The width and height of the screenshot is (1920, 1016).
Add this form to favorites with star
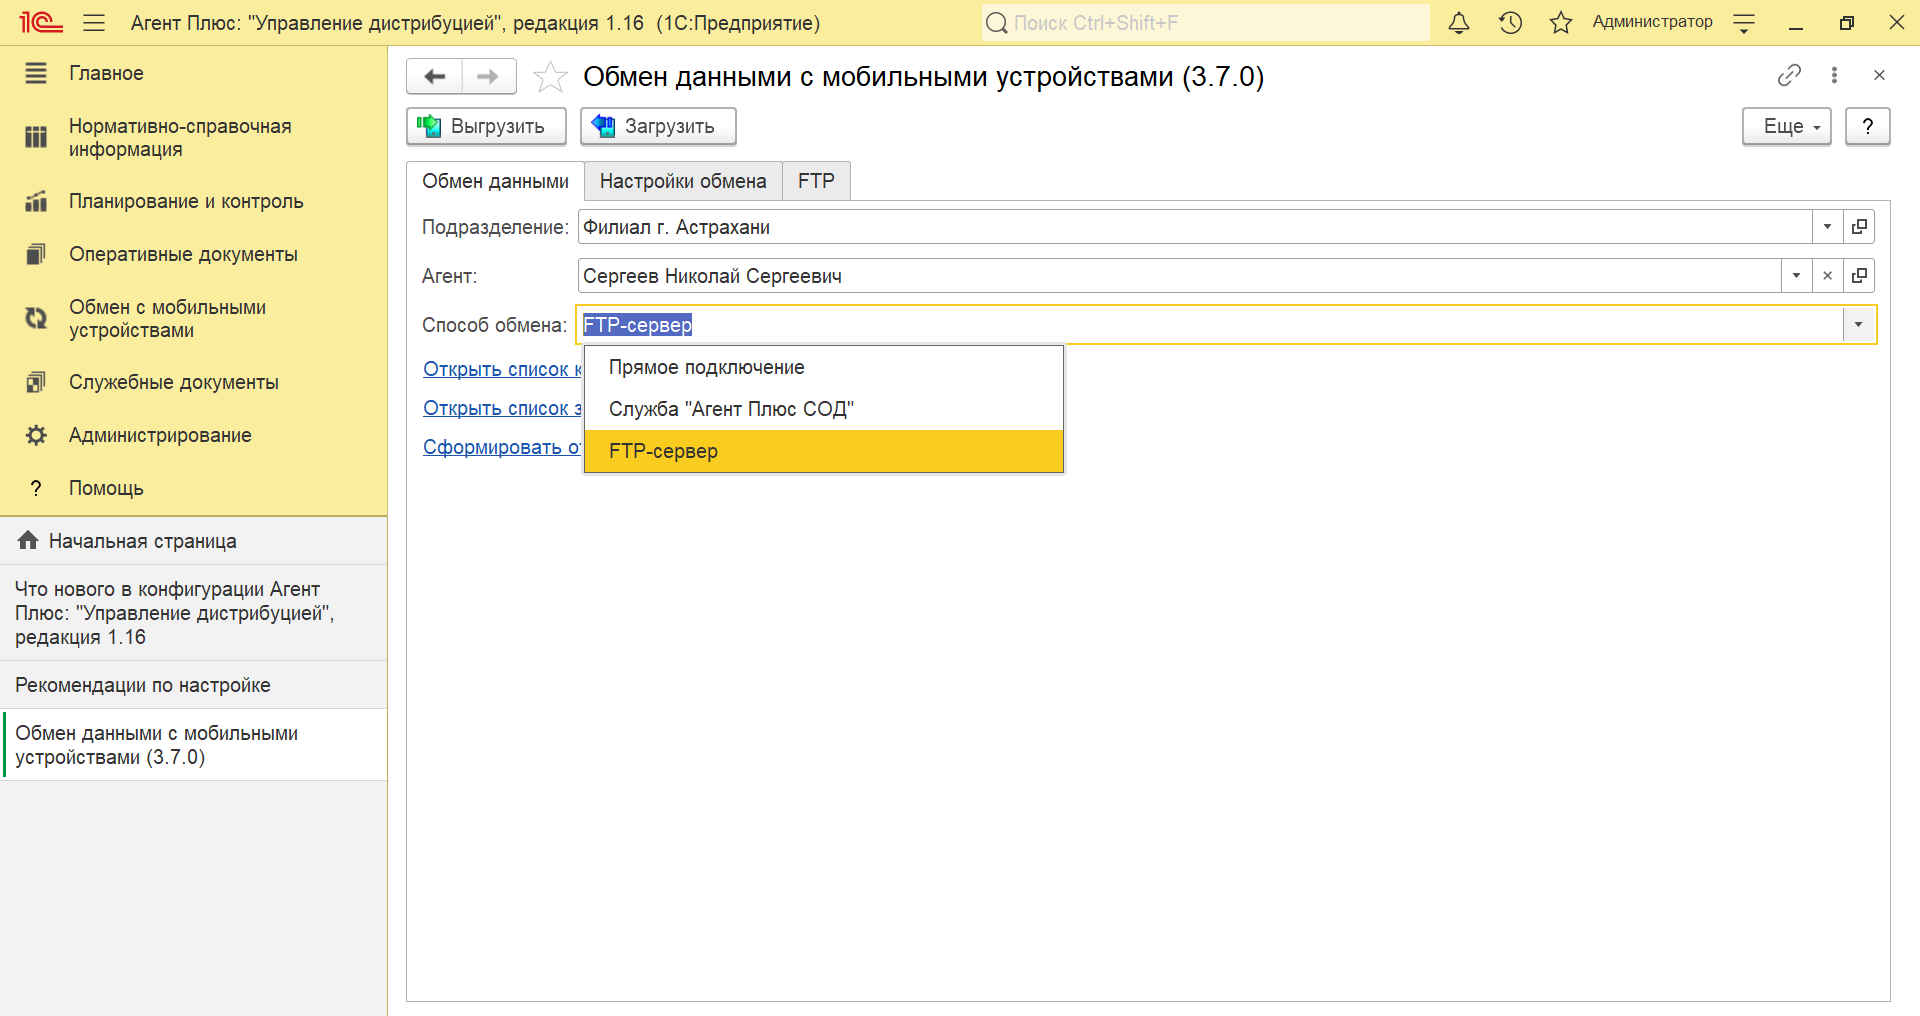[x=550, y=77]
